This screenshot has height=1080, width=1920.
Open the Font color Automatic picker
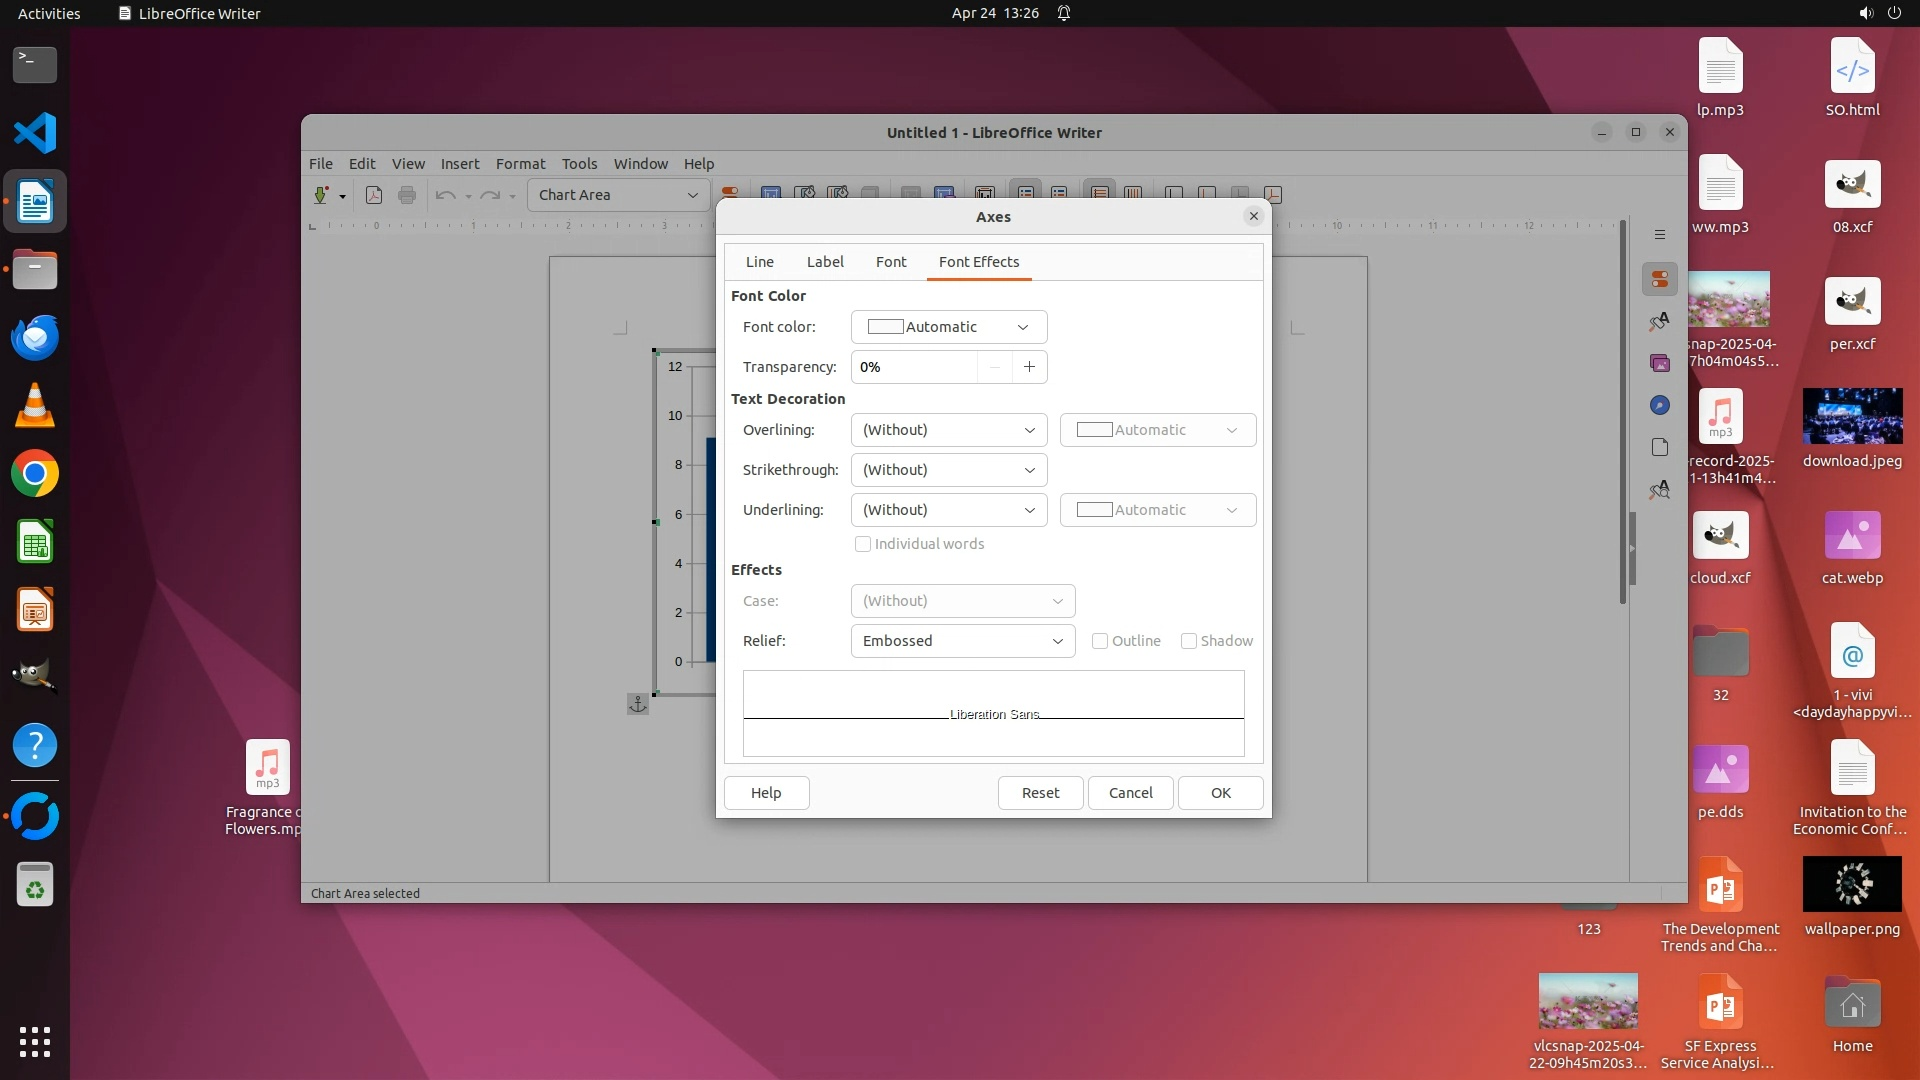[x=948, y=327]
